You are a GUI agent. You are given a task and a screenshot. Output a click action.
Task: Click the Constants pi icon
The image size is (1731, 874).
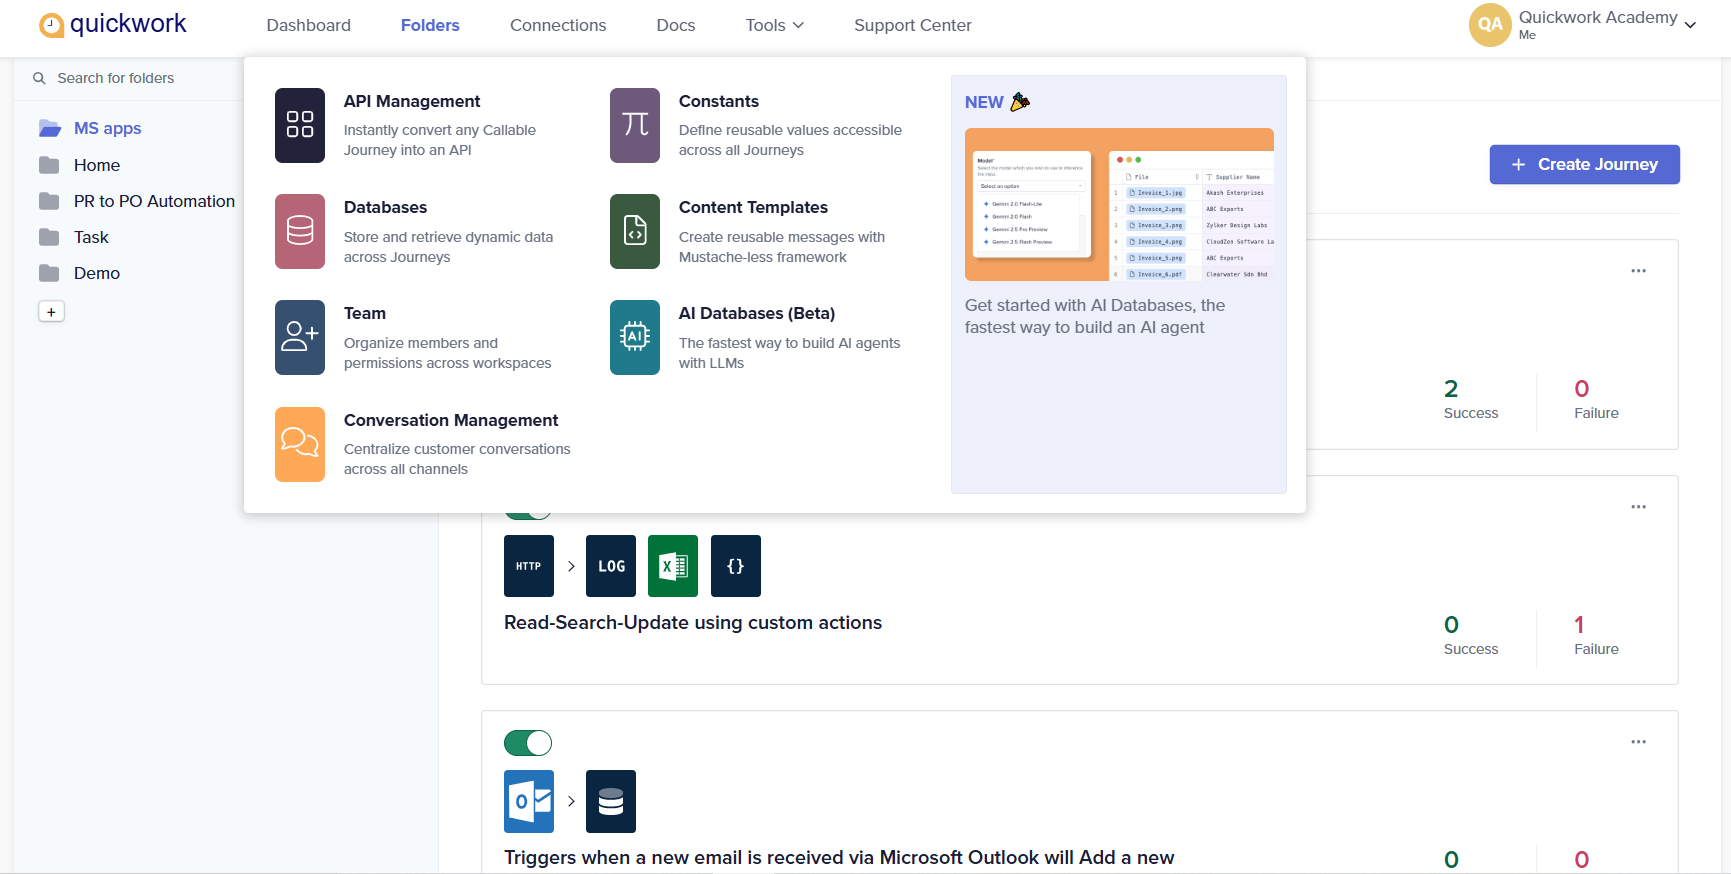click(635, 125)
